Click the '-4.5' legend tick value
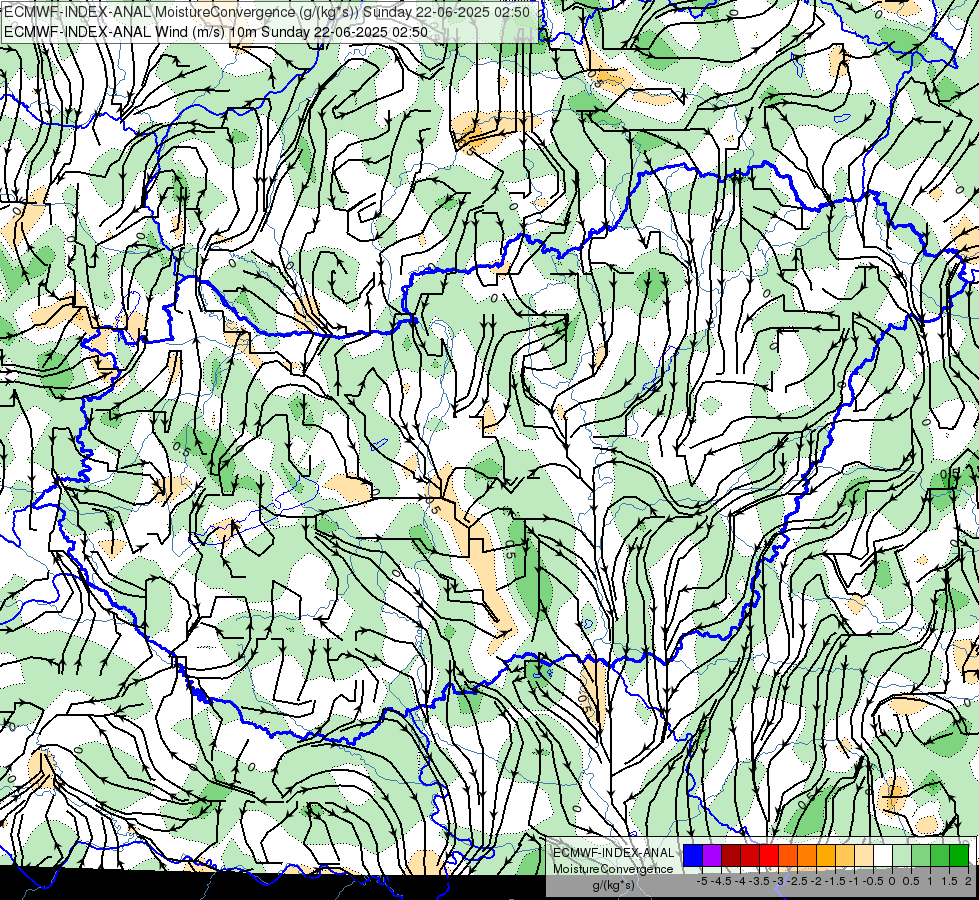Image resolution: width=979 pixels, height=900 pixels. [721, 881]
